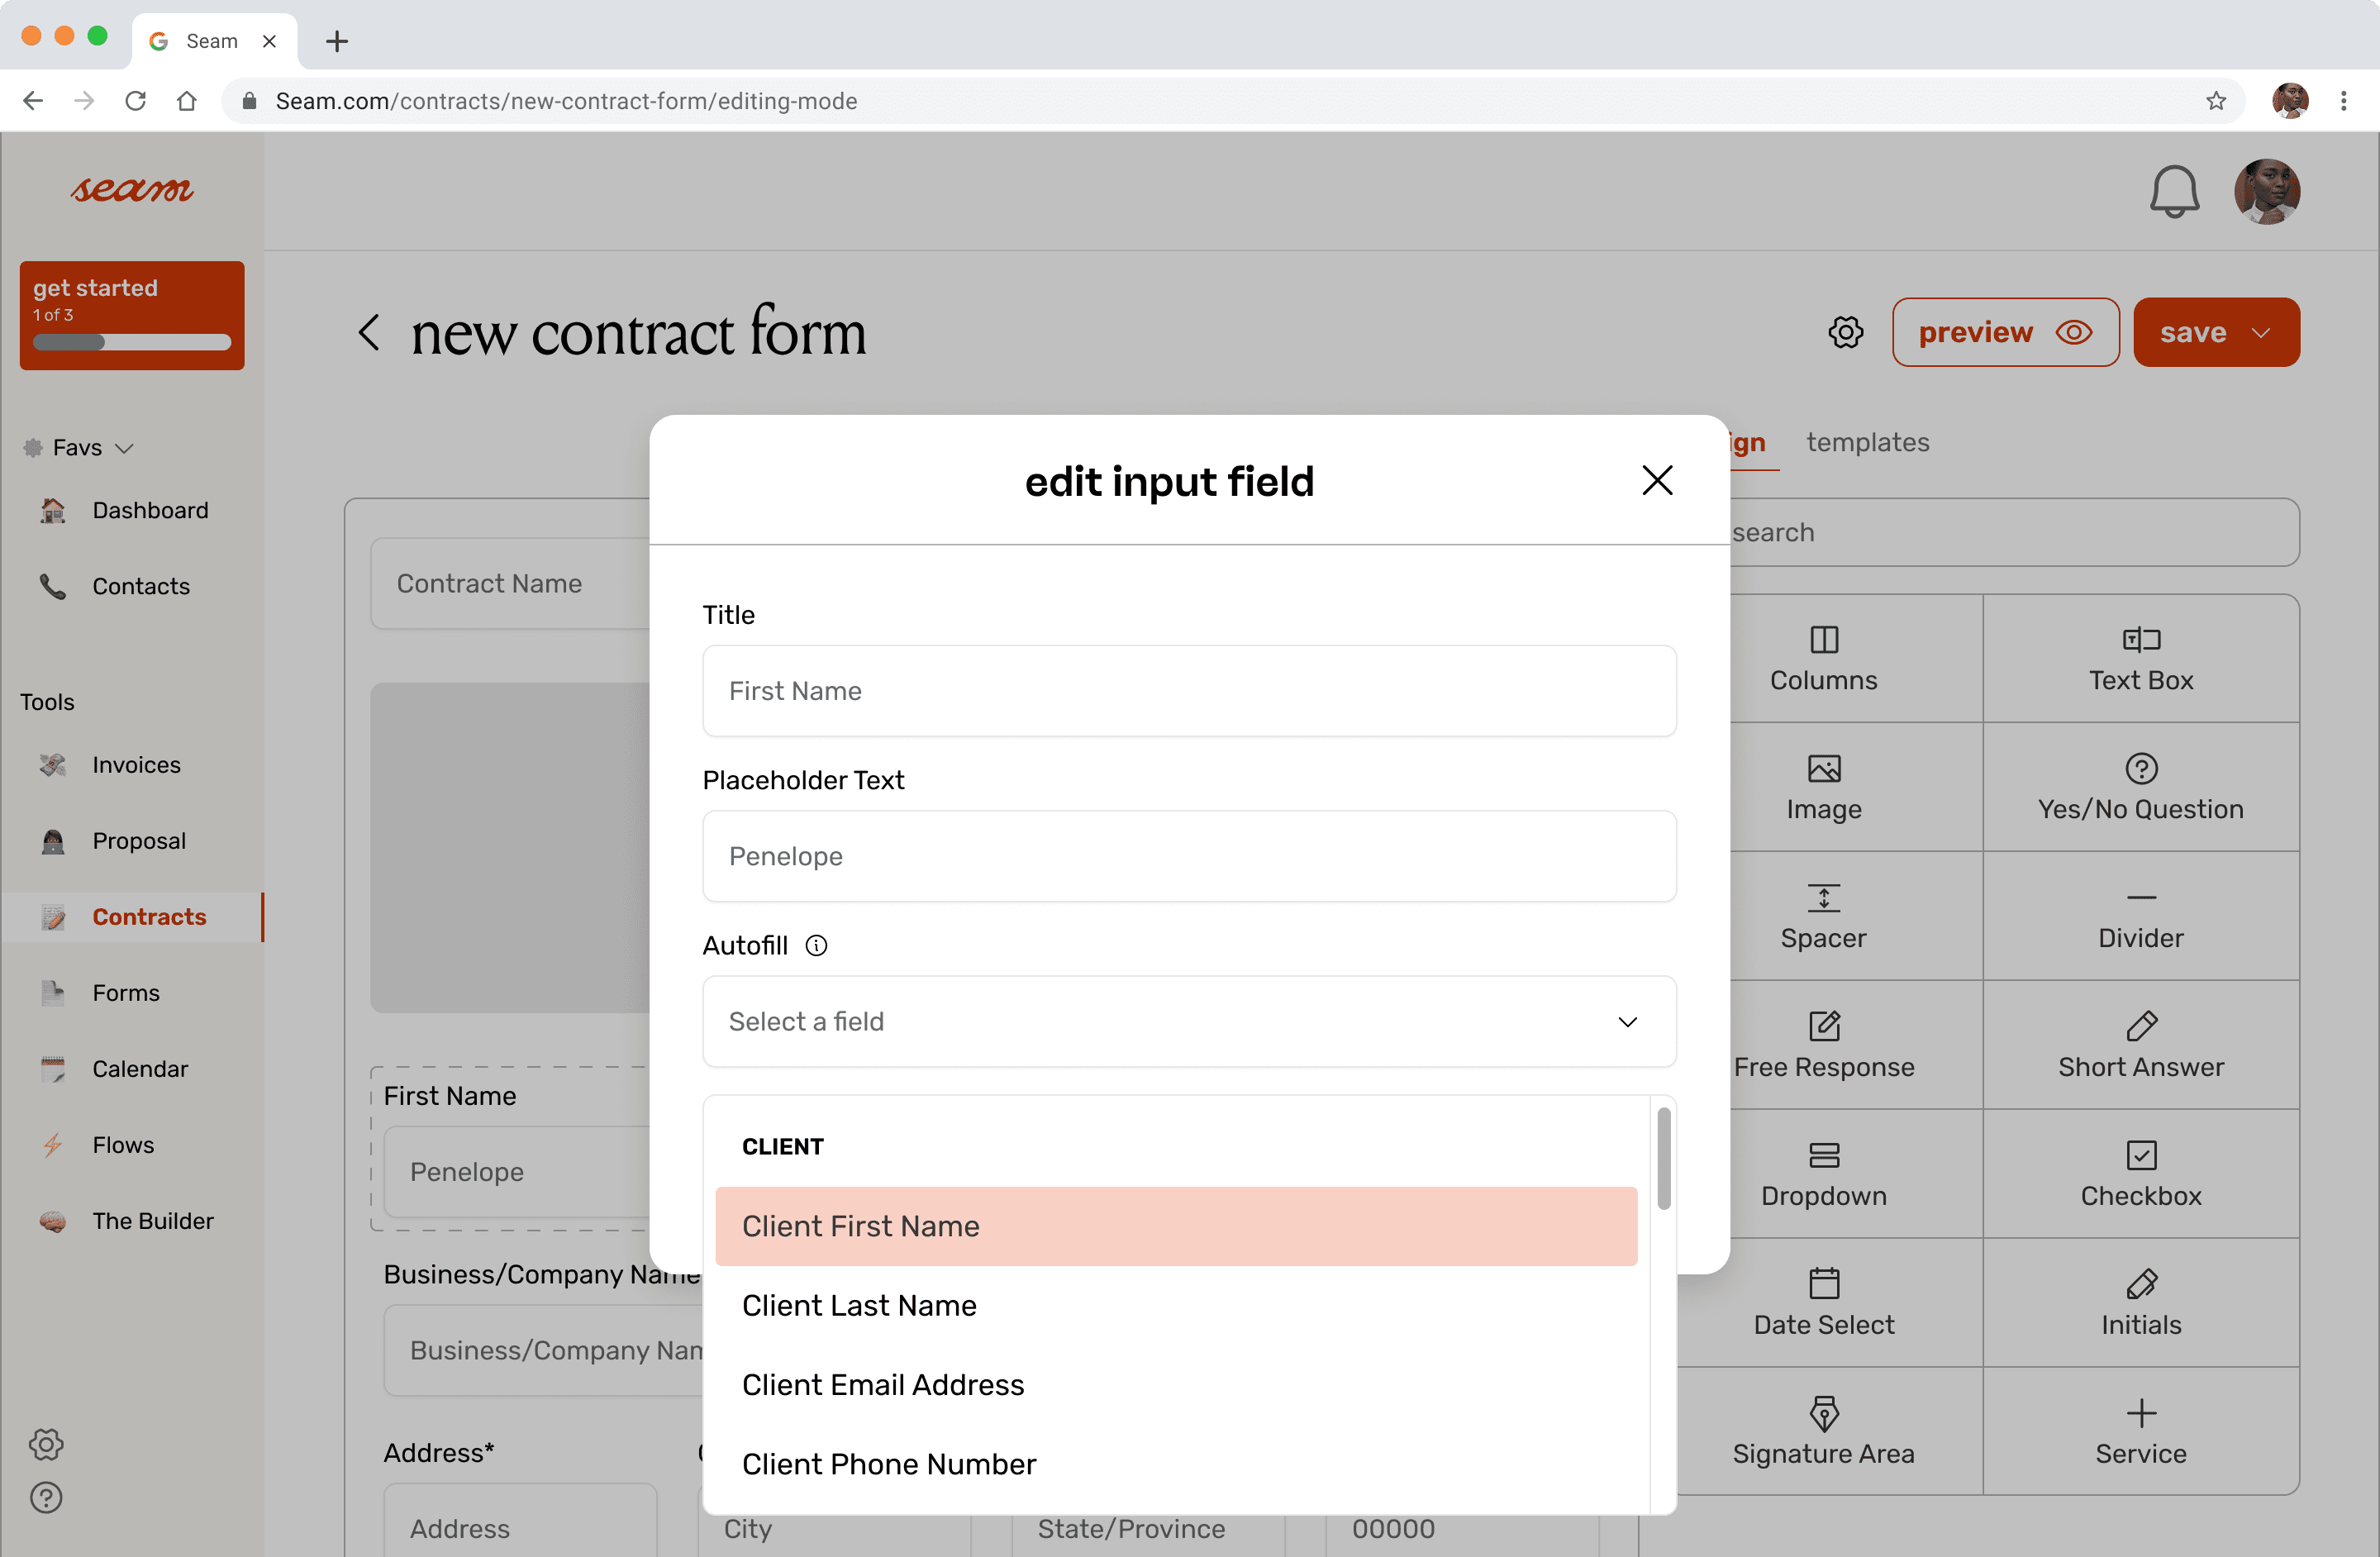The image size is (2380, 1557).
Task: Open the Select a field dropdown
Action: [1189, 1021]
